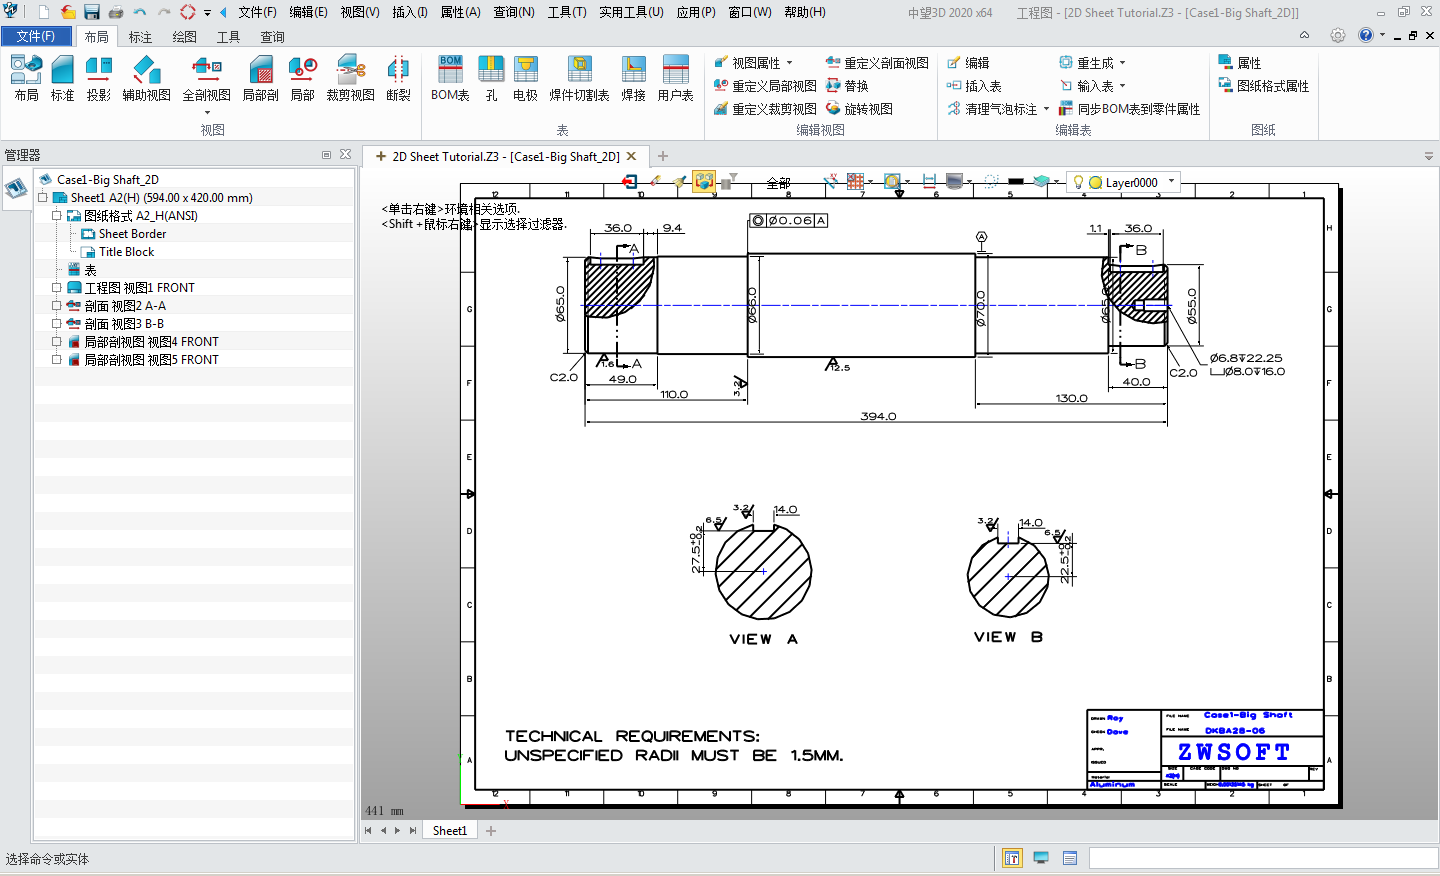Screen dimensions: 1440x876
Task: Open the 插入(I) menu
Action: pyautogui.click(x=409, y=12)
